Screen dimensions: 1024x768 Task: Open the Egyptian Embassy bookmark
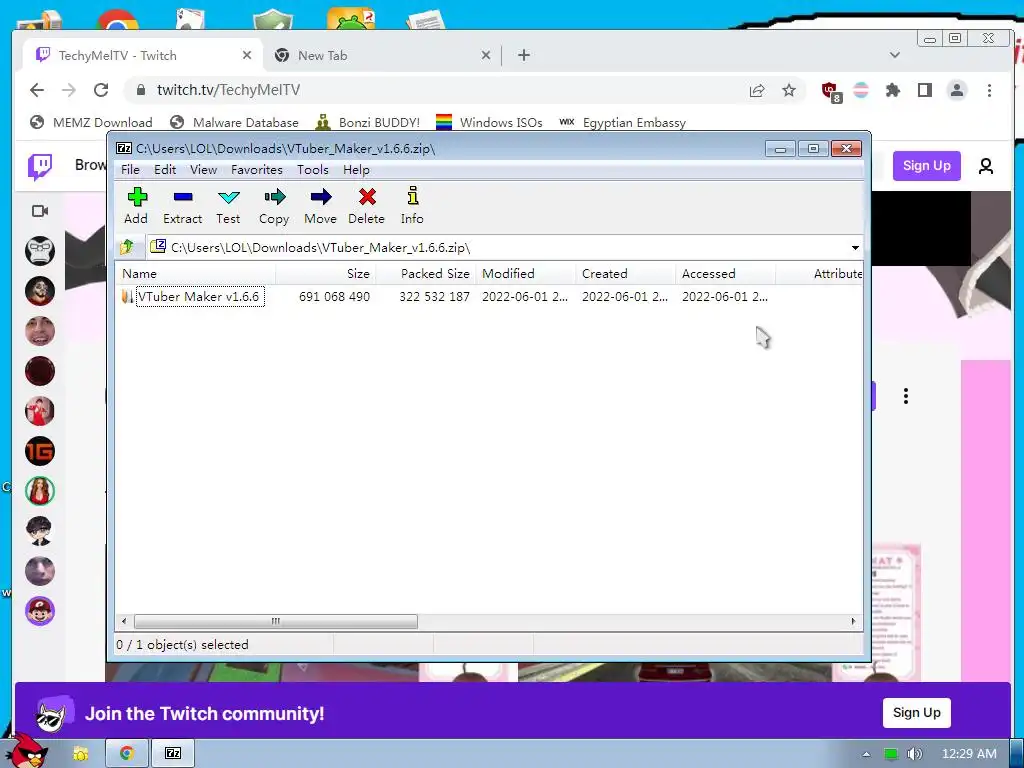click(x=622, y=122)
